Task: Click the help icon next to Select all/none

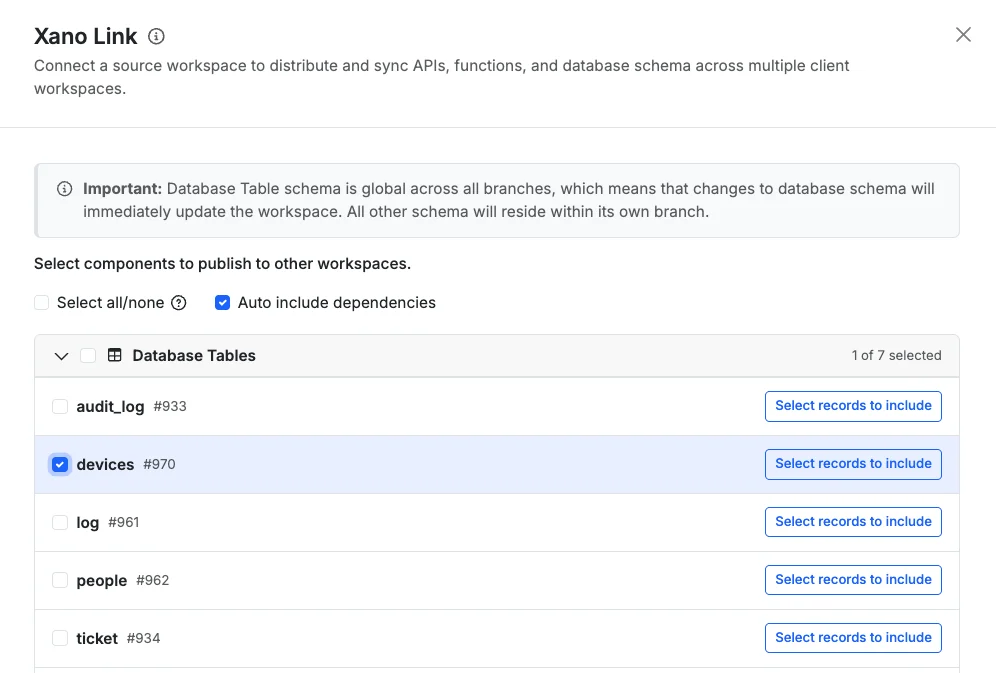Action: point(179,303)
